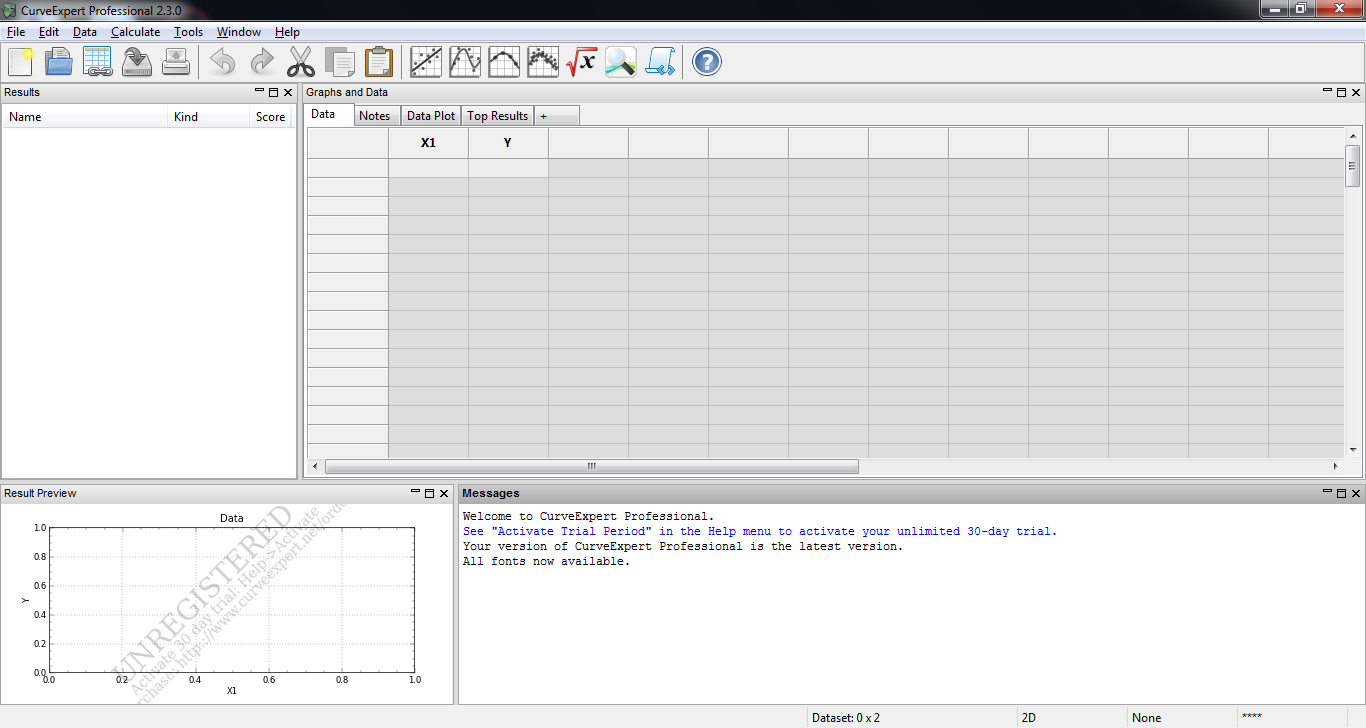Click the data grid vertical scrollbar thumb
Image resolution: width=1366 pixels, height=728 pixels.
[x=1353, y=165]
